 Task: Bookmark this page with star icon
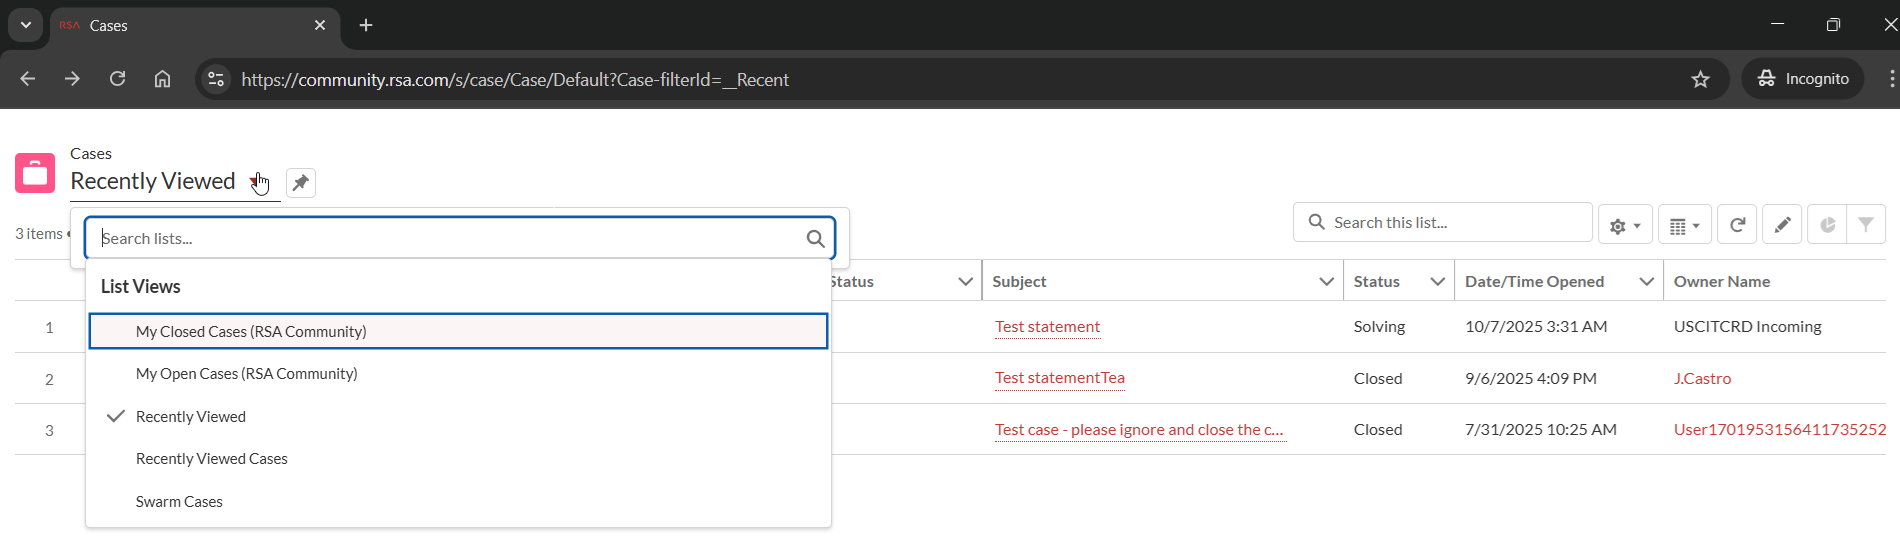(x=1700, y=79)
